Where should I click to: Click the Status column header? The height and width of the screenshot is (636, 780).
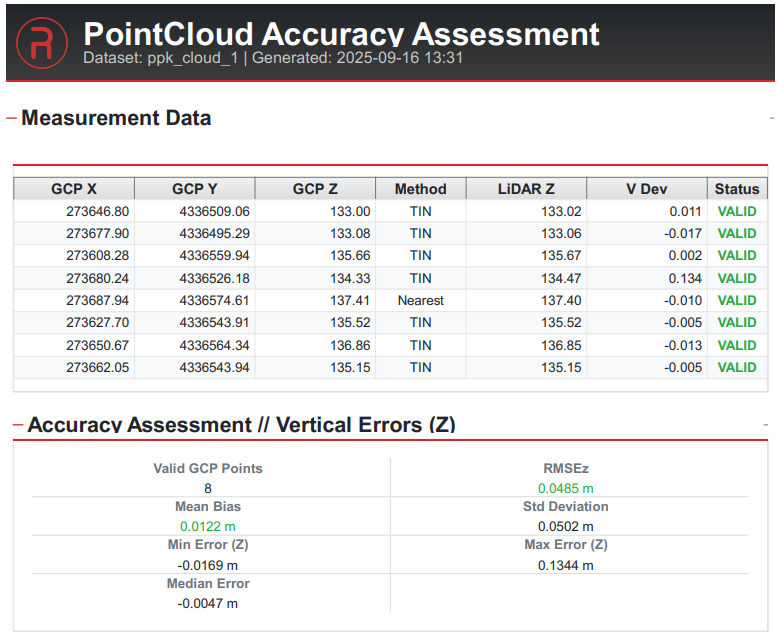tap(737, 189)
